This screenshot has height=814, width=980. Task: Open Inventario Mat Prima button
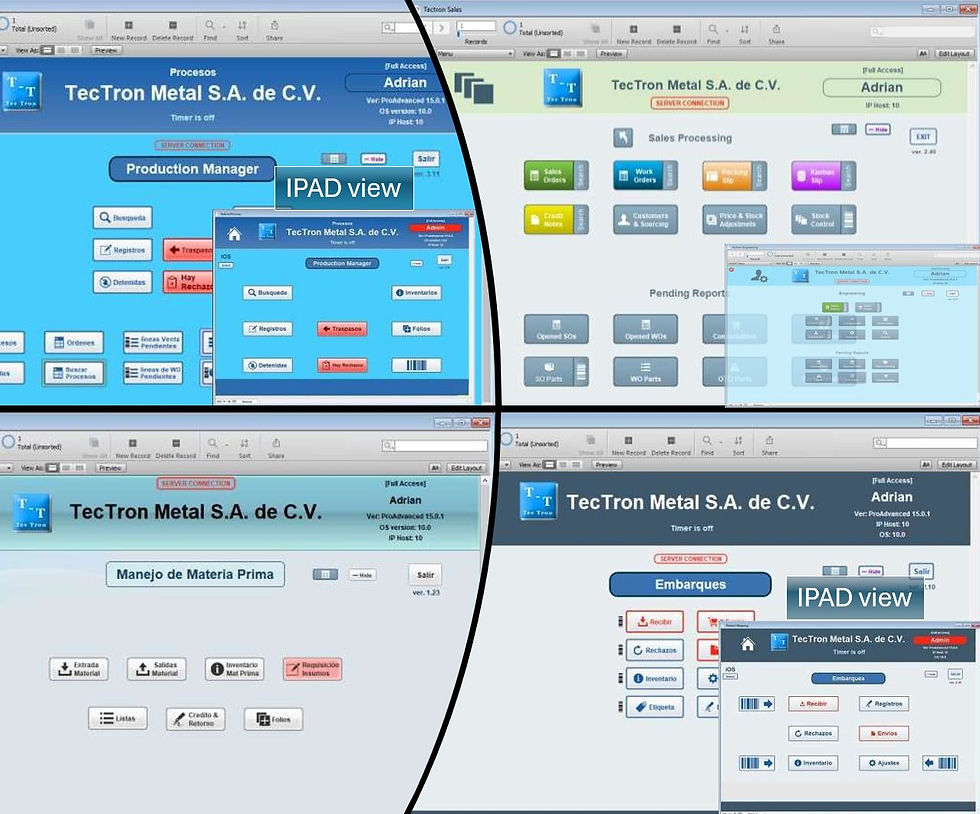(x=234, y=669)
